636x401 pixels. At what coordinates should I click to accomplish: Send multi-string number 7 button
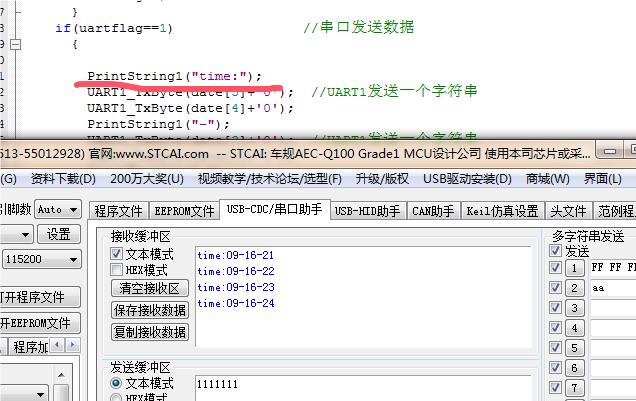pos(574,388)
